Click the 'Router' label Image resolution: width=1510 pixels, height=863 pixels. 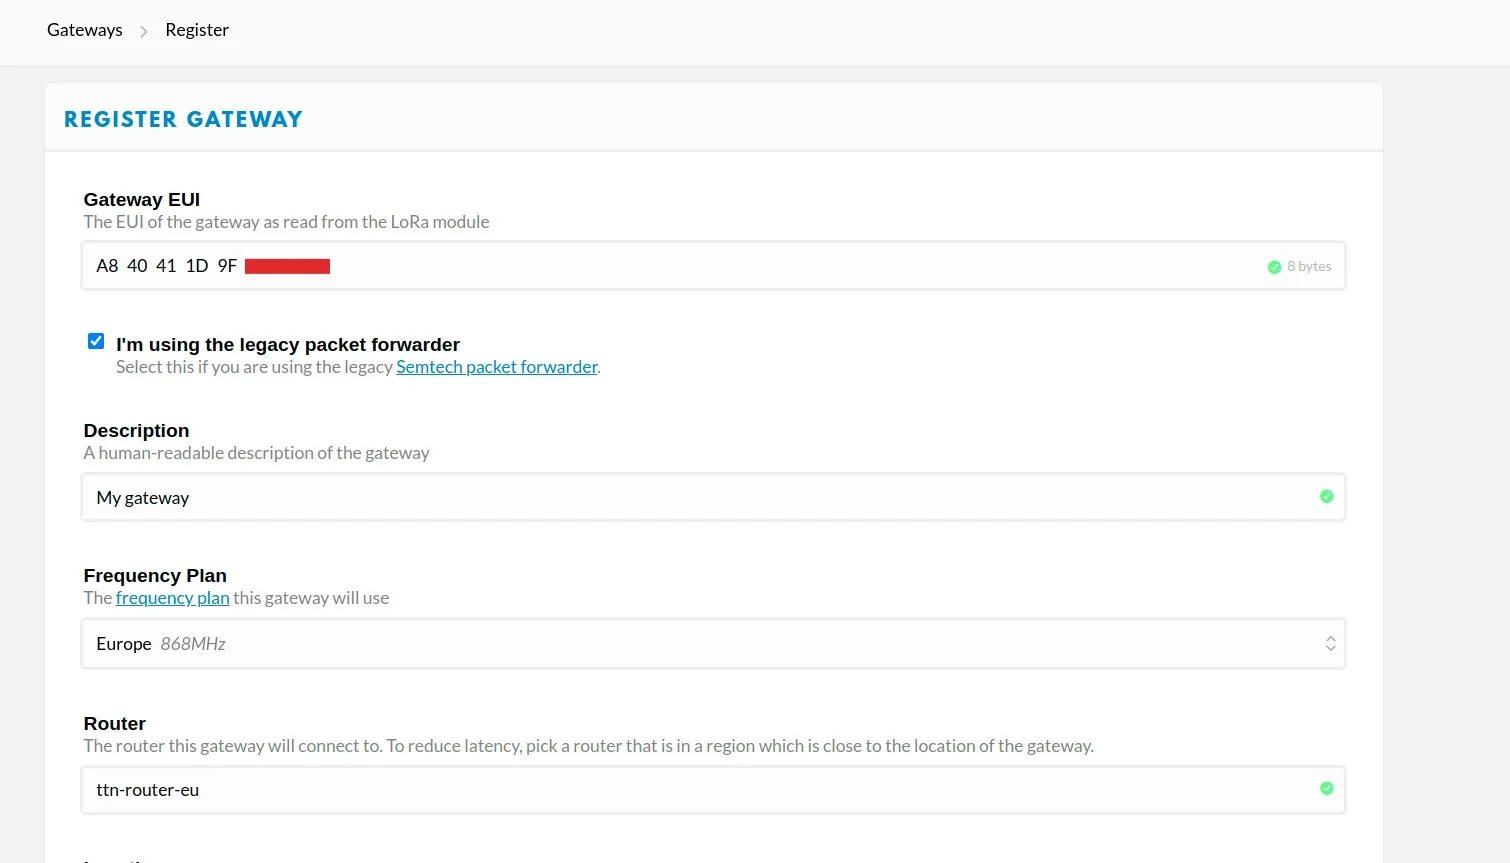point(115,723)
